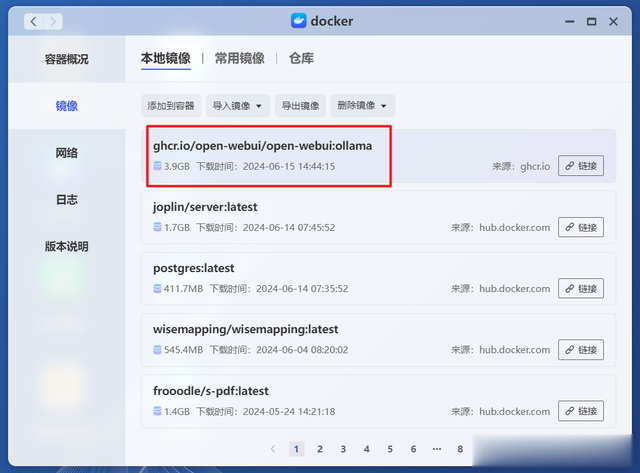Viewport: 640px width, 473px height.
Task: Open the 网络 sidebar section
Action: [67, 153]
